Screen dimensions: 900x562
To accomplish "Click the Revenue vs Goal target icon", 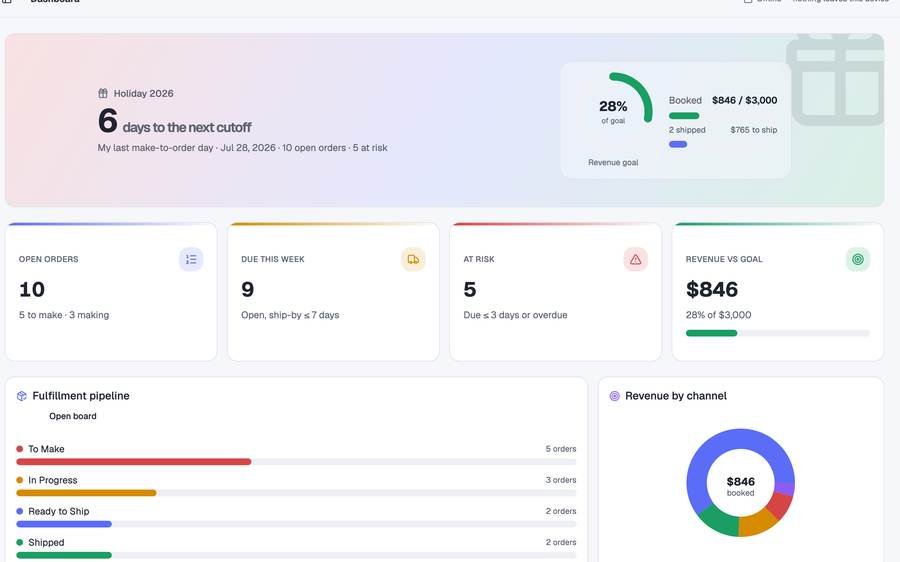I will pos(858,259).
